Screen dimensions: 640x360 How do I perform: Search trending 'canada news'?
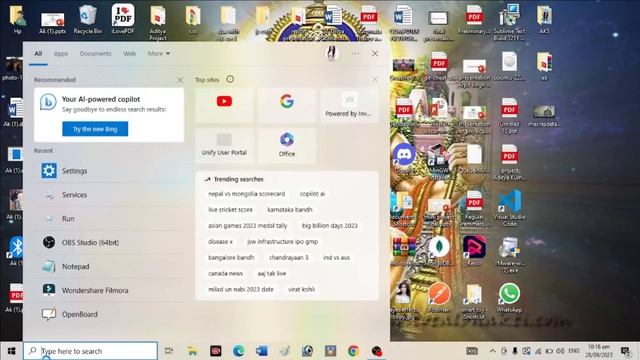(225, 273)
